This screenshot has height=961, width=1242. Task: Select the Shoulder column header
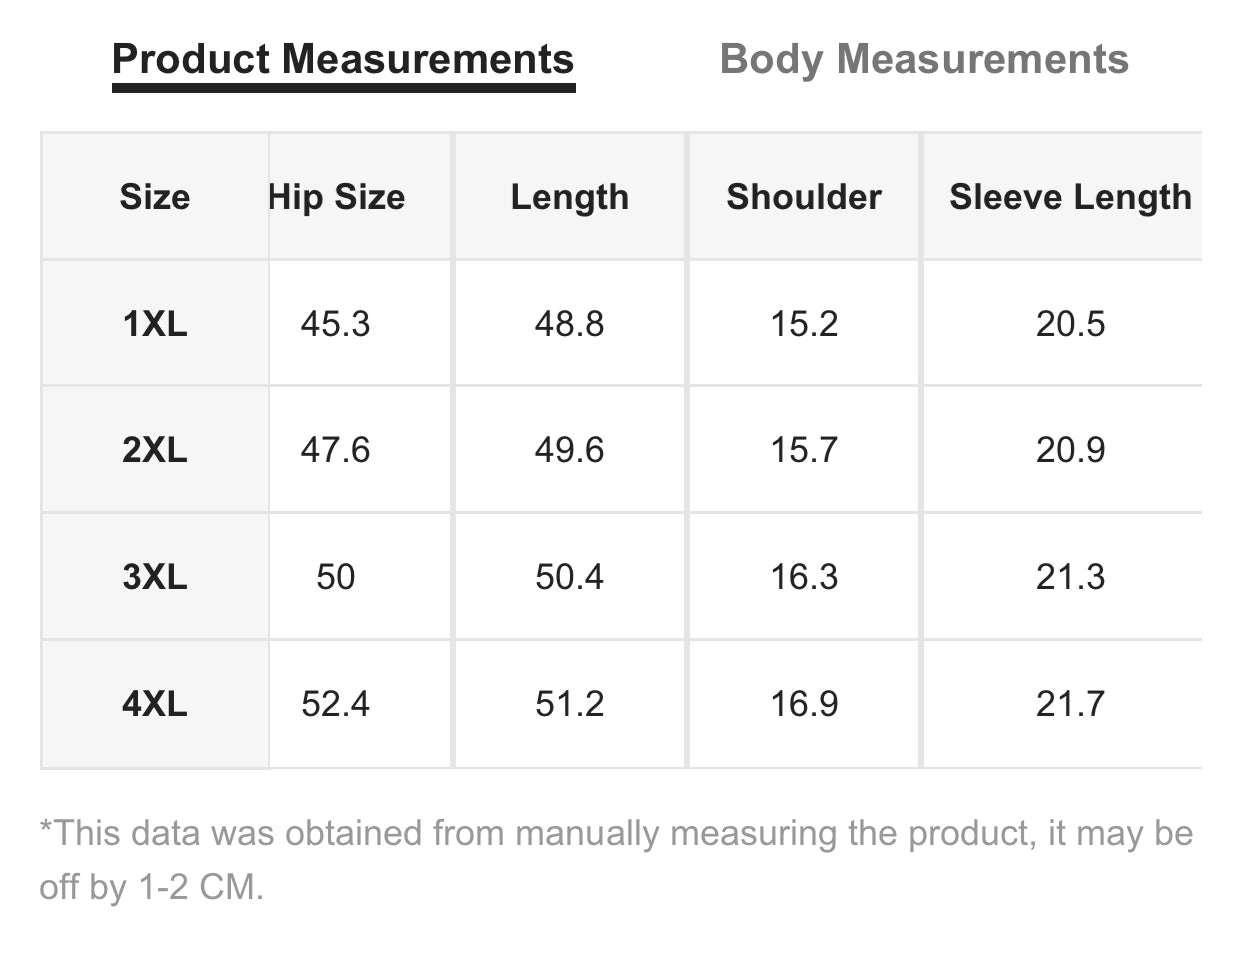tap(804, 197)
